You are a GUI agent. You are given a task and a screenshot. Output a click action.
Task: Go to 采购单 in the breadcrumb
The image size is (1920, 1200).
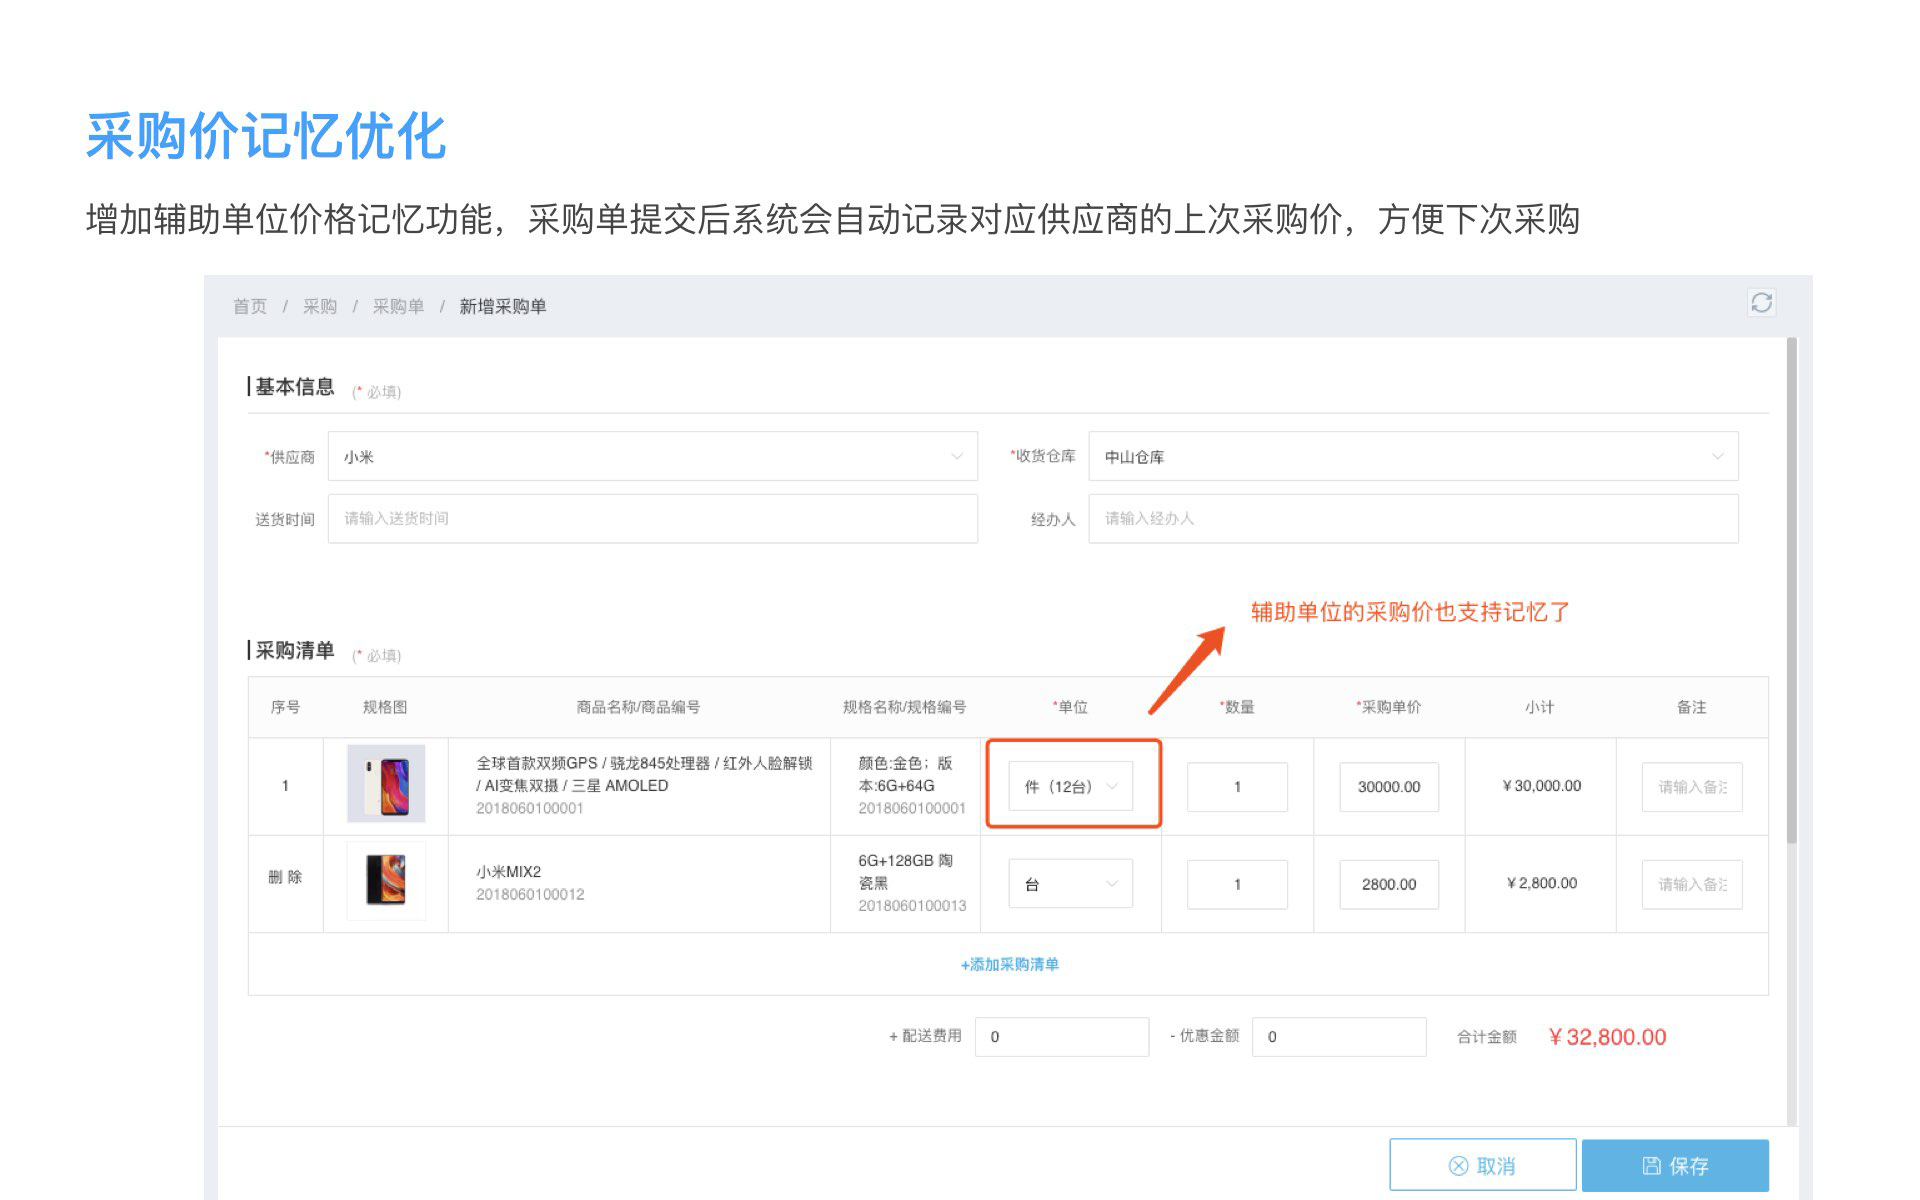coord(398,307)
